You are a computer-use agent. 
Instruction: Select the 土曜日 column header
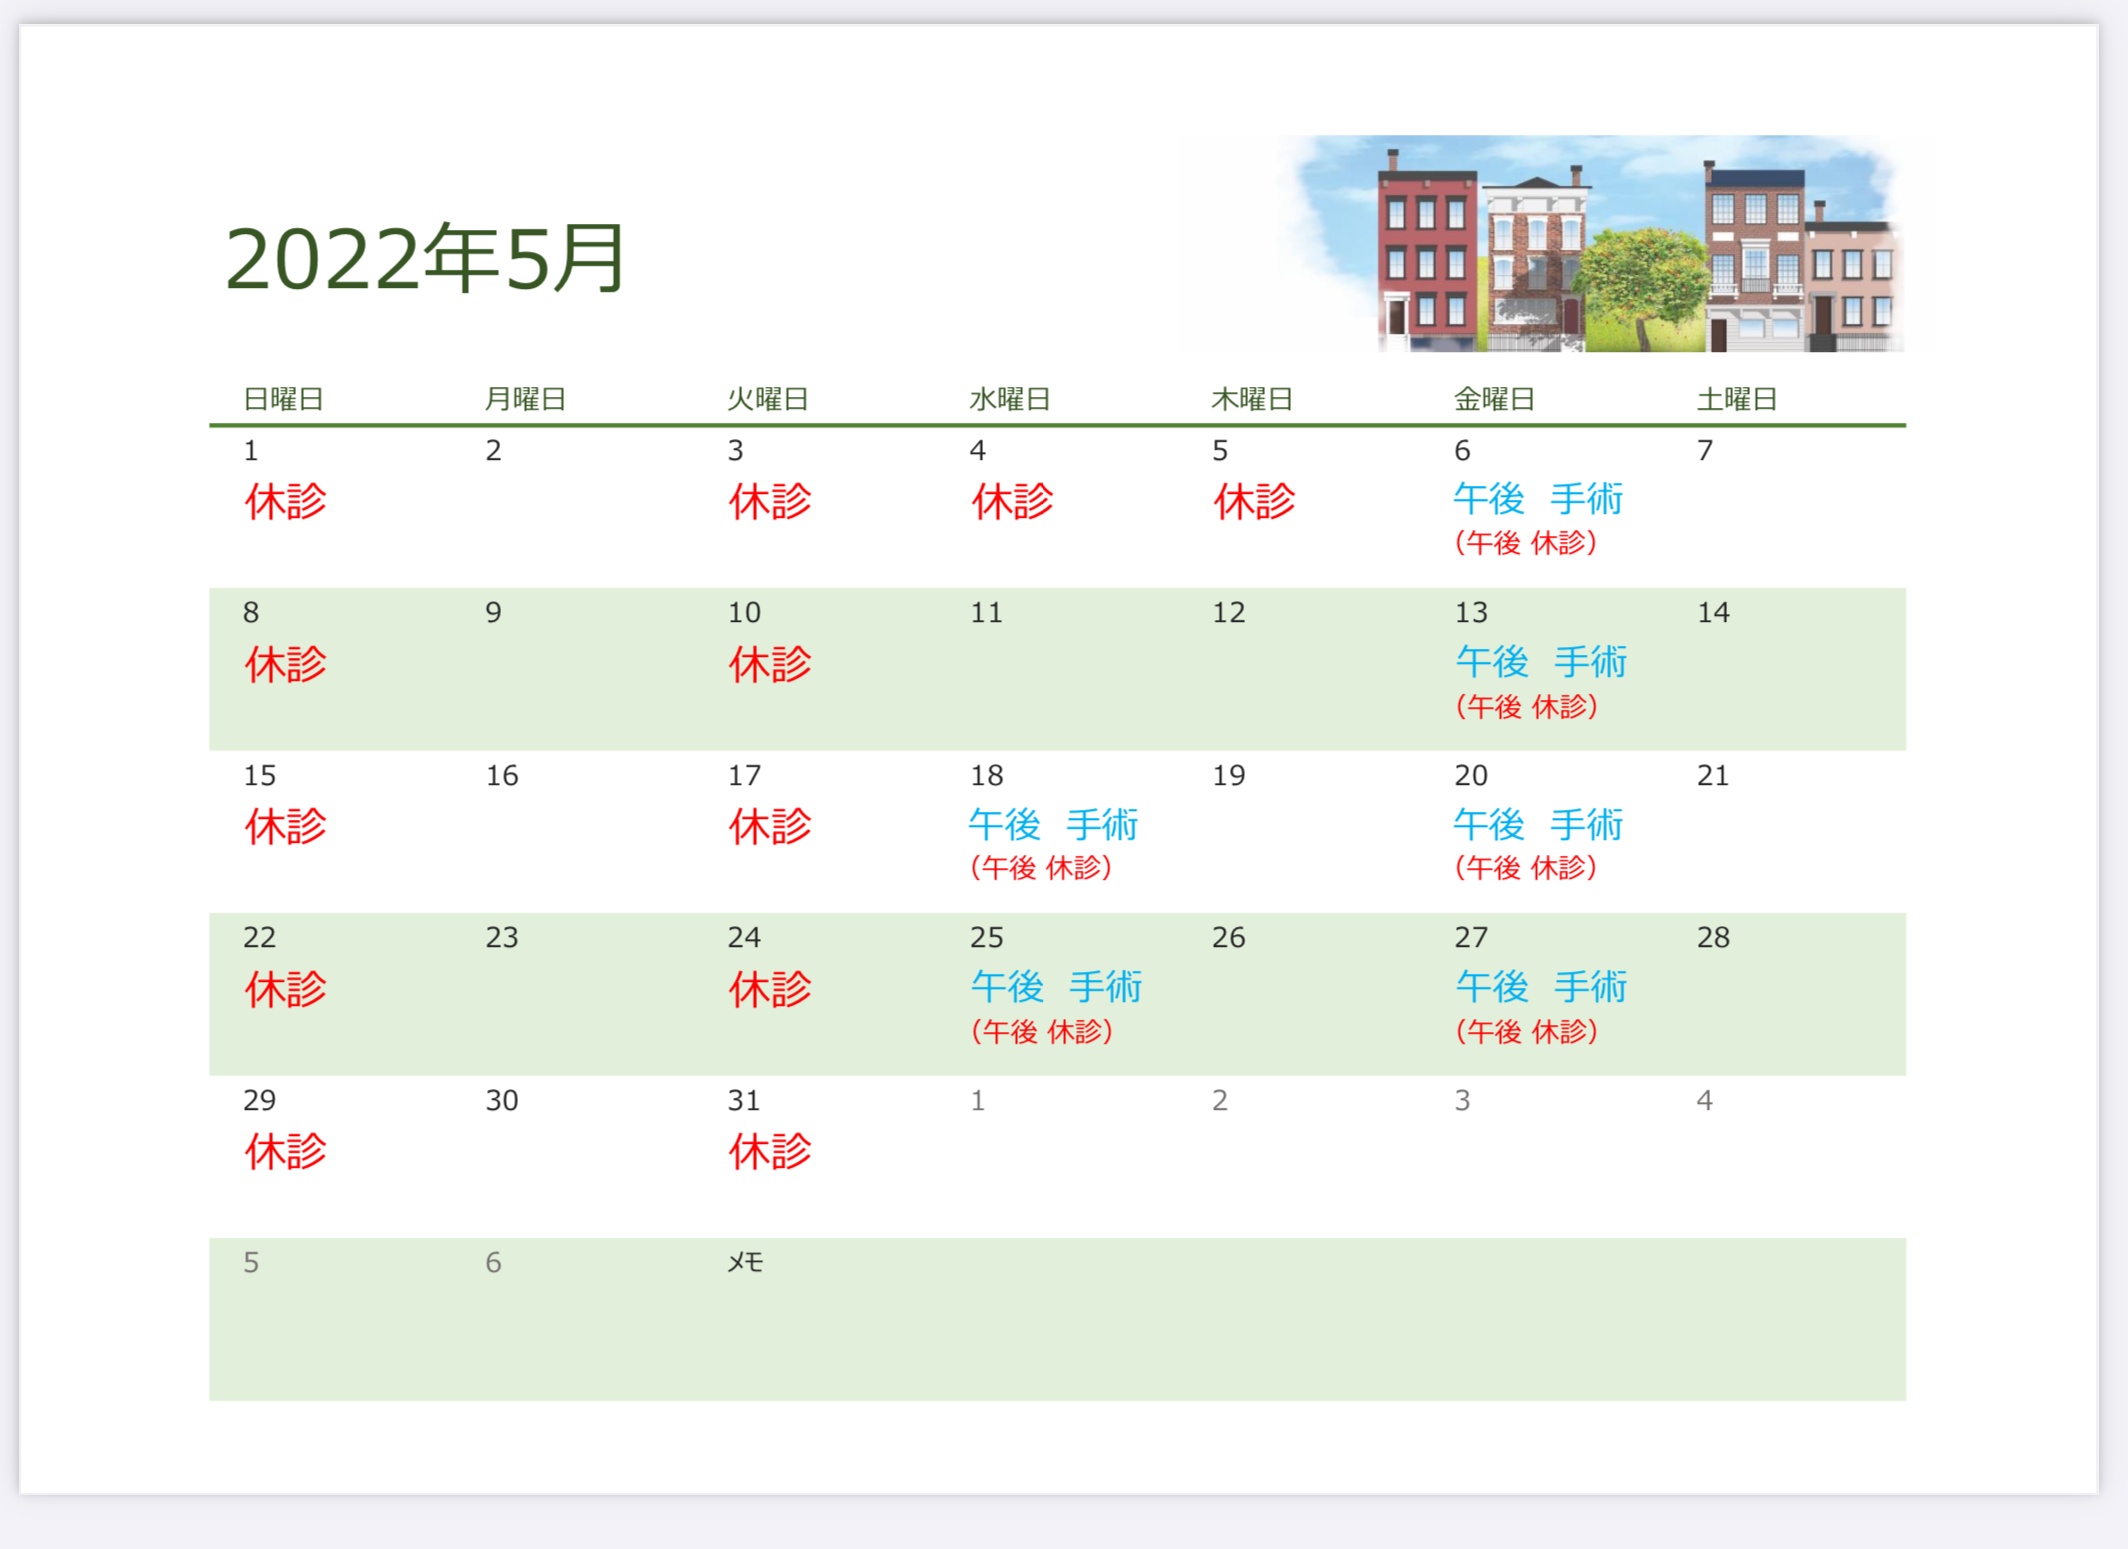(1736, 399)
